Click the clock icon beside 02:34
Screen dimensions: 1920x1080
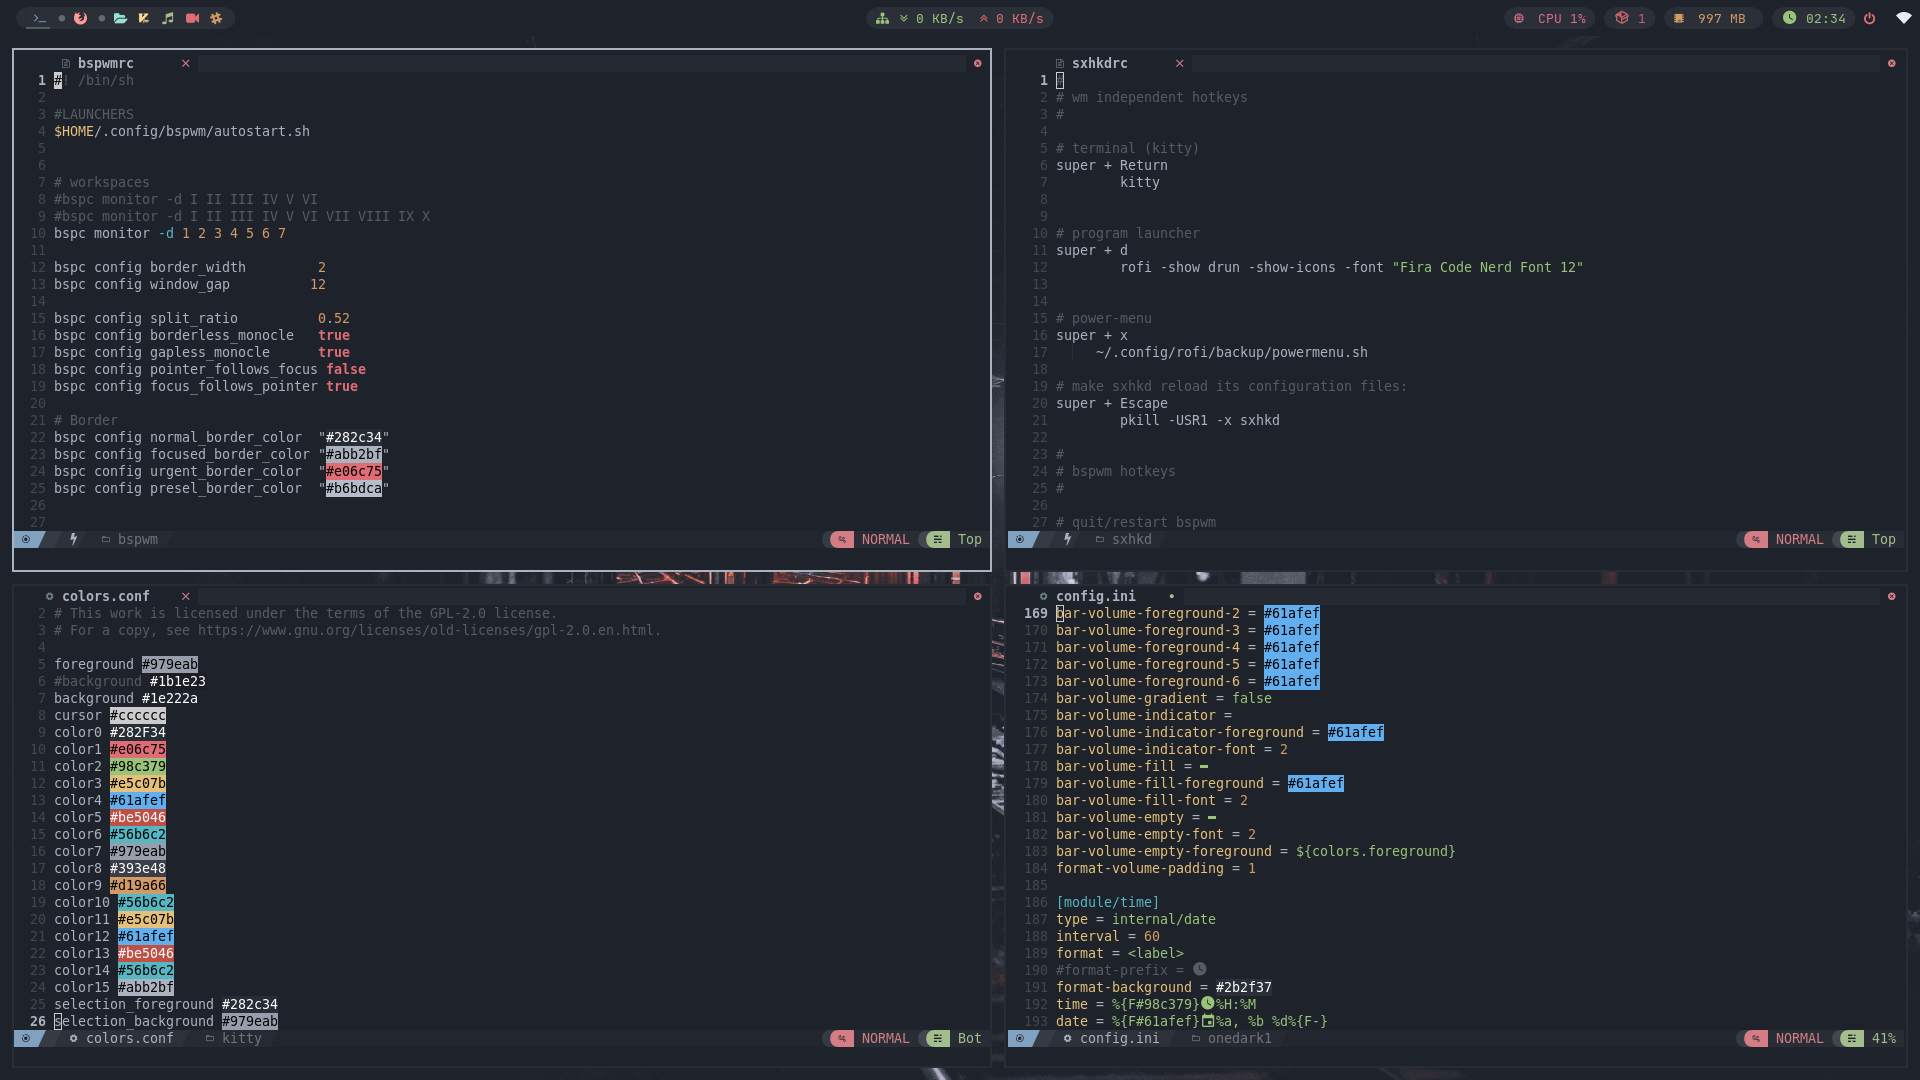[1789, 18]
